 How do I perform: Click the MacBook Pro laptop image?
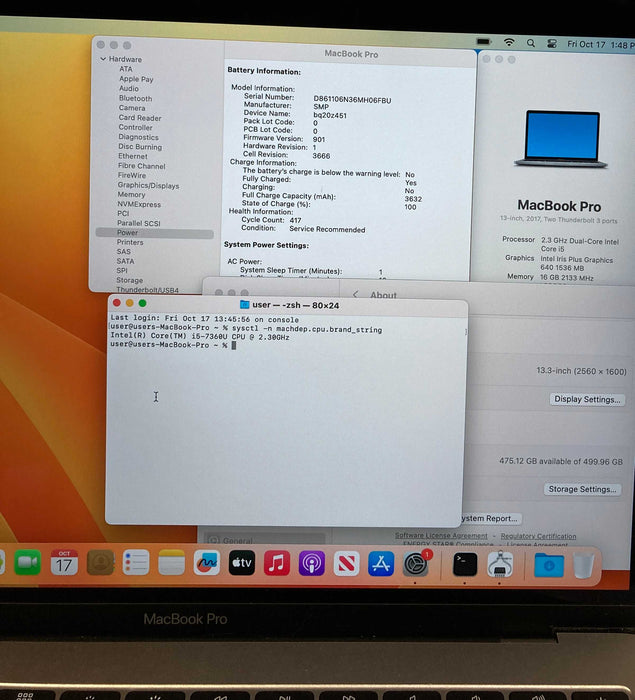(x=561, y=138)
